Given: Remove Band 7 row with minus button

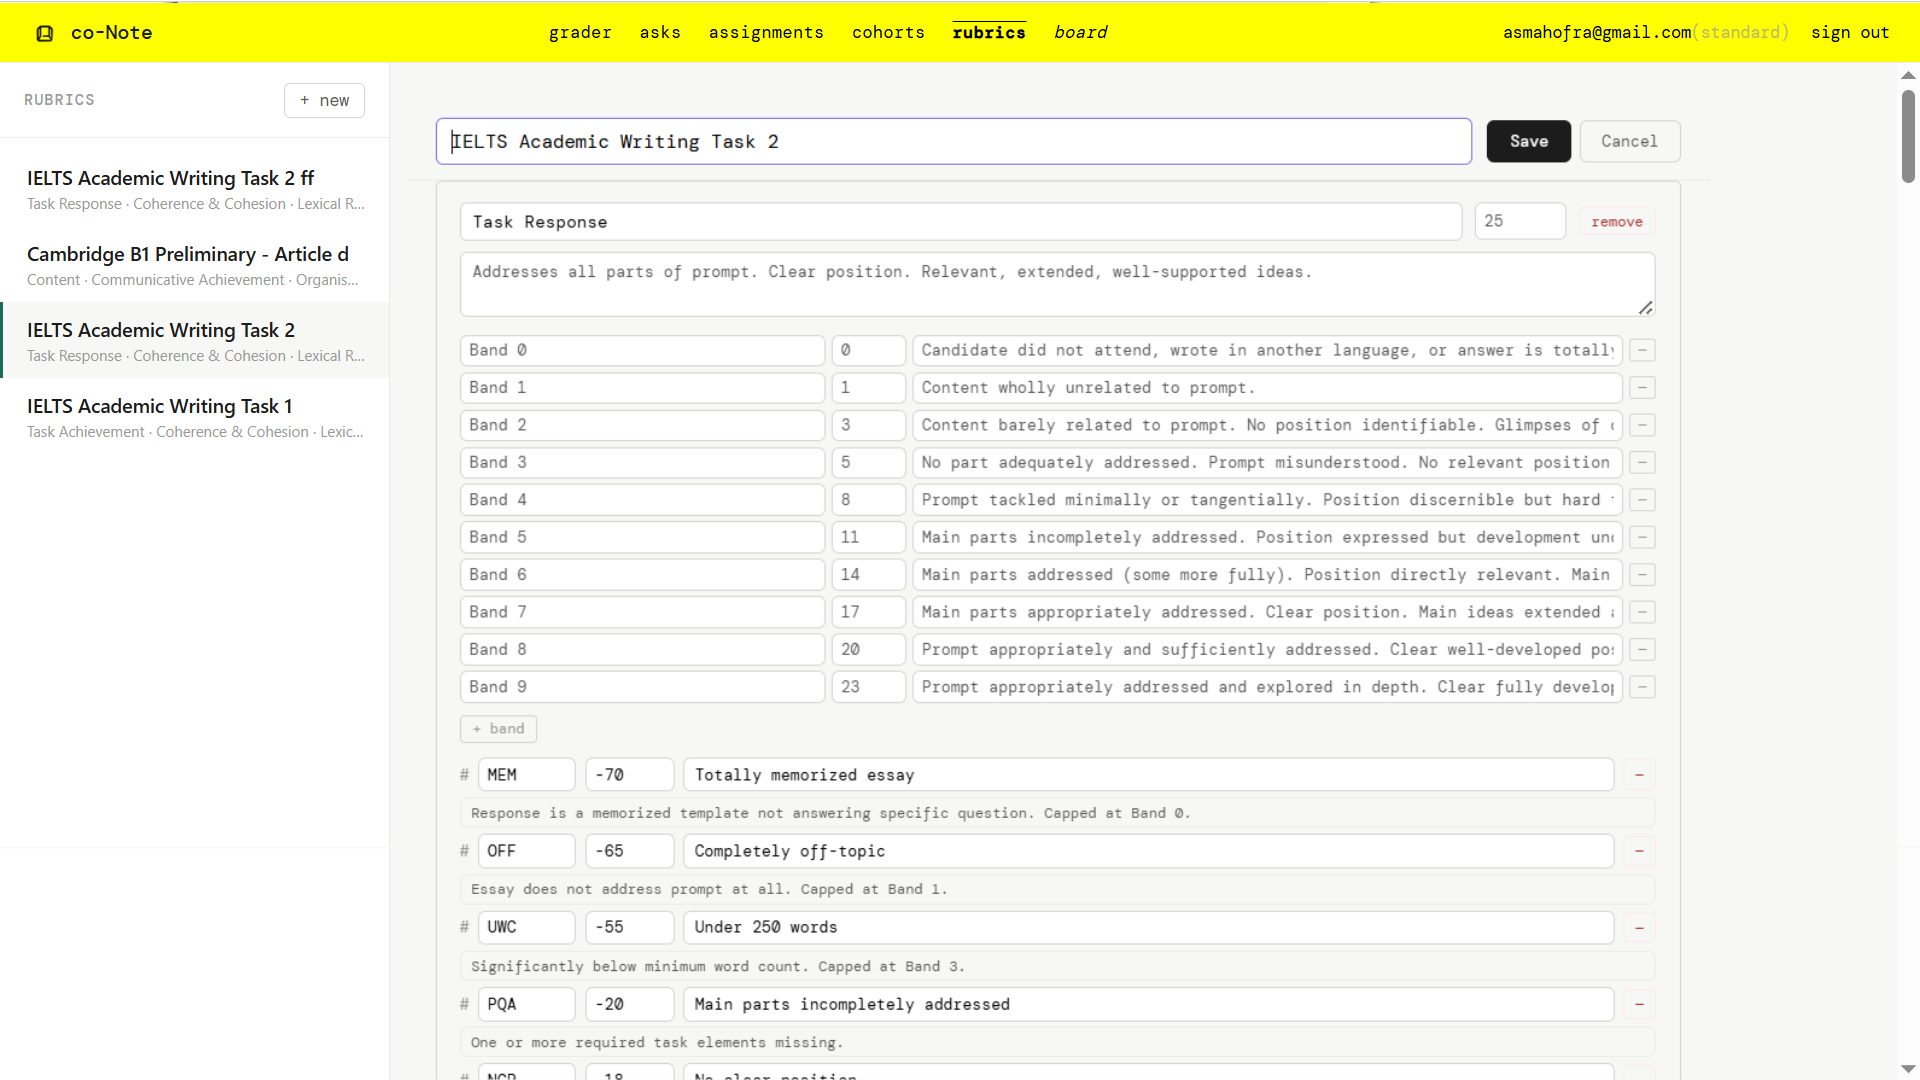Looking at the screenshot, I should (1642, 612).
